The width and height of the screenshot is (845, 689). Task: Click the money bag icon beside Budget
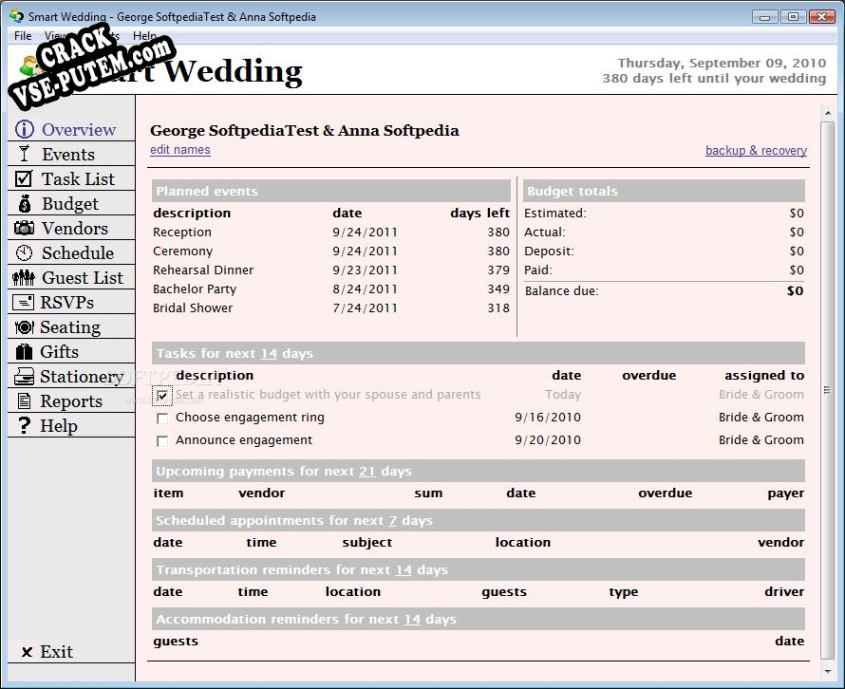[24, 204]
